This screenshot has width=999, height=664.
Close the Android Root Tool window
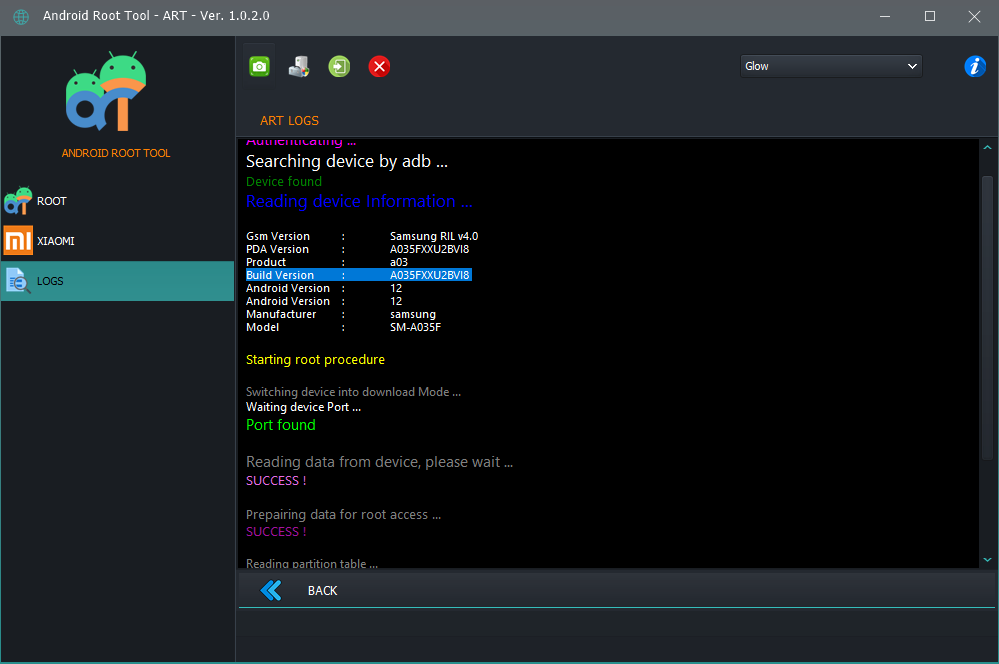[x=974, y=17]
